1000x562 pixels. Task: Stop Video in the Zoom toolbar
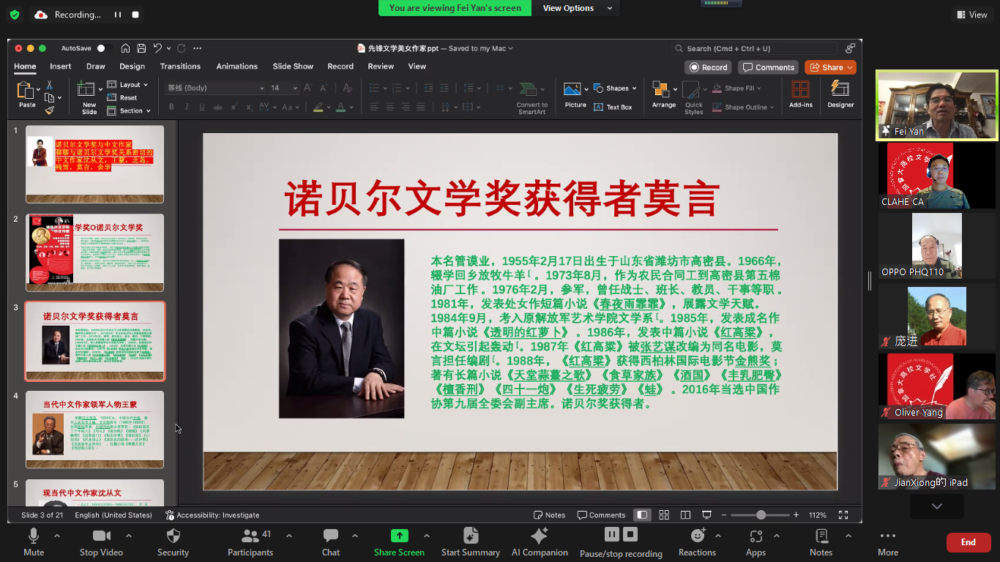(101, 536)
